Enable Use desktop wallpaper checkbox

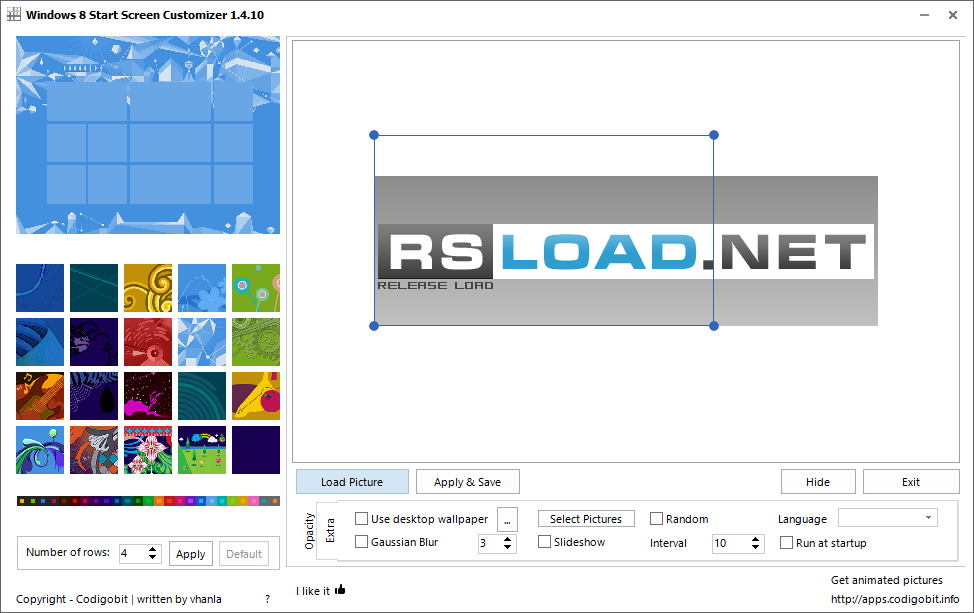tap(362, 519)
